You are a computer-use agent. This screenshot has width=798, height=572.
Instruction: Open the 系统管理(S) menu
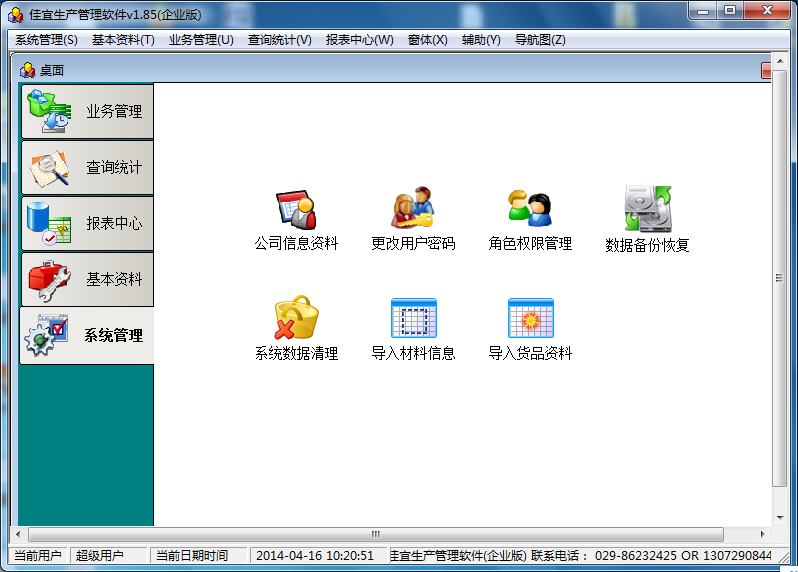(46, 40)
